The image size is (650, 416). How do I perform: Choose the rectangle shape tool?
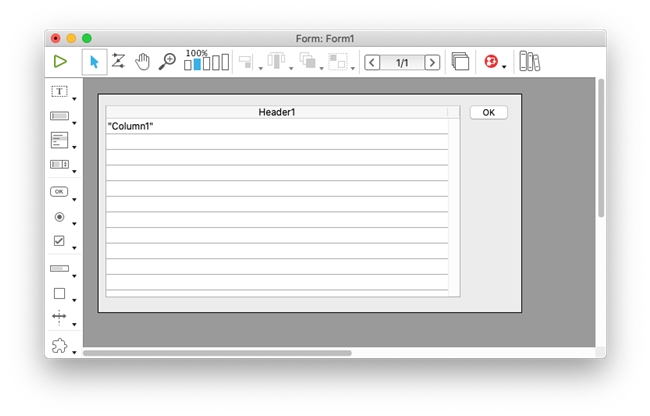click(59, 294)
